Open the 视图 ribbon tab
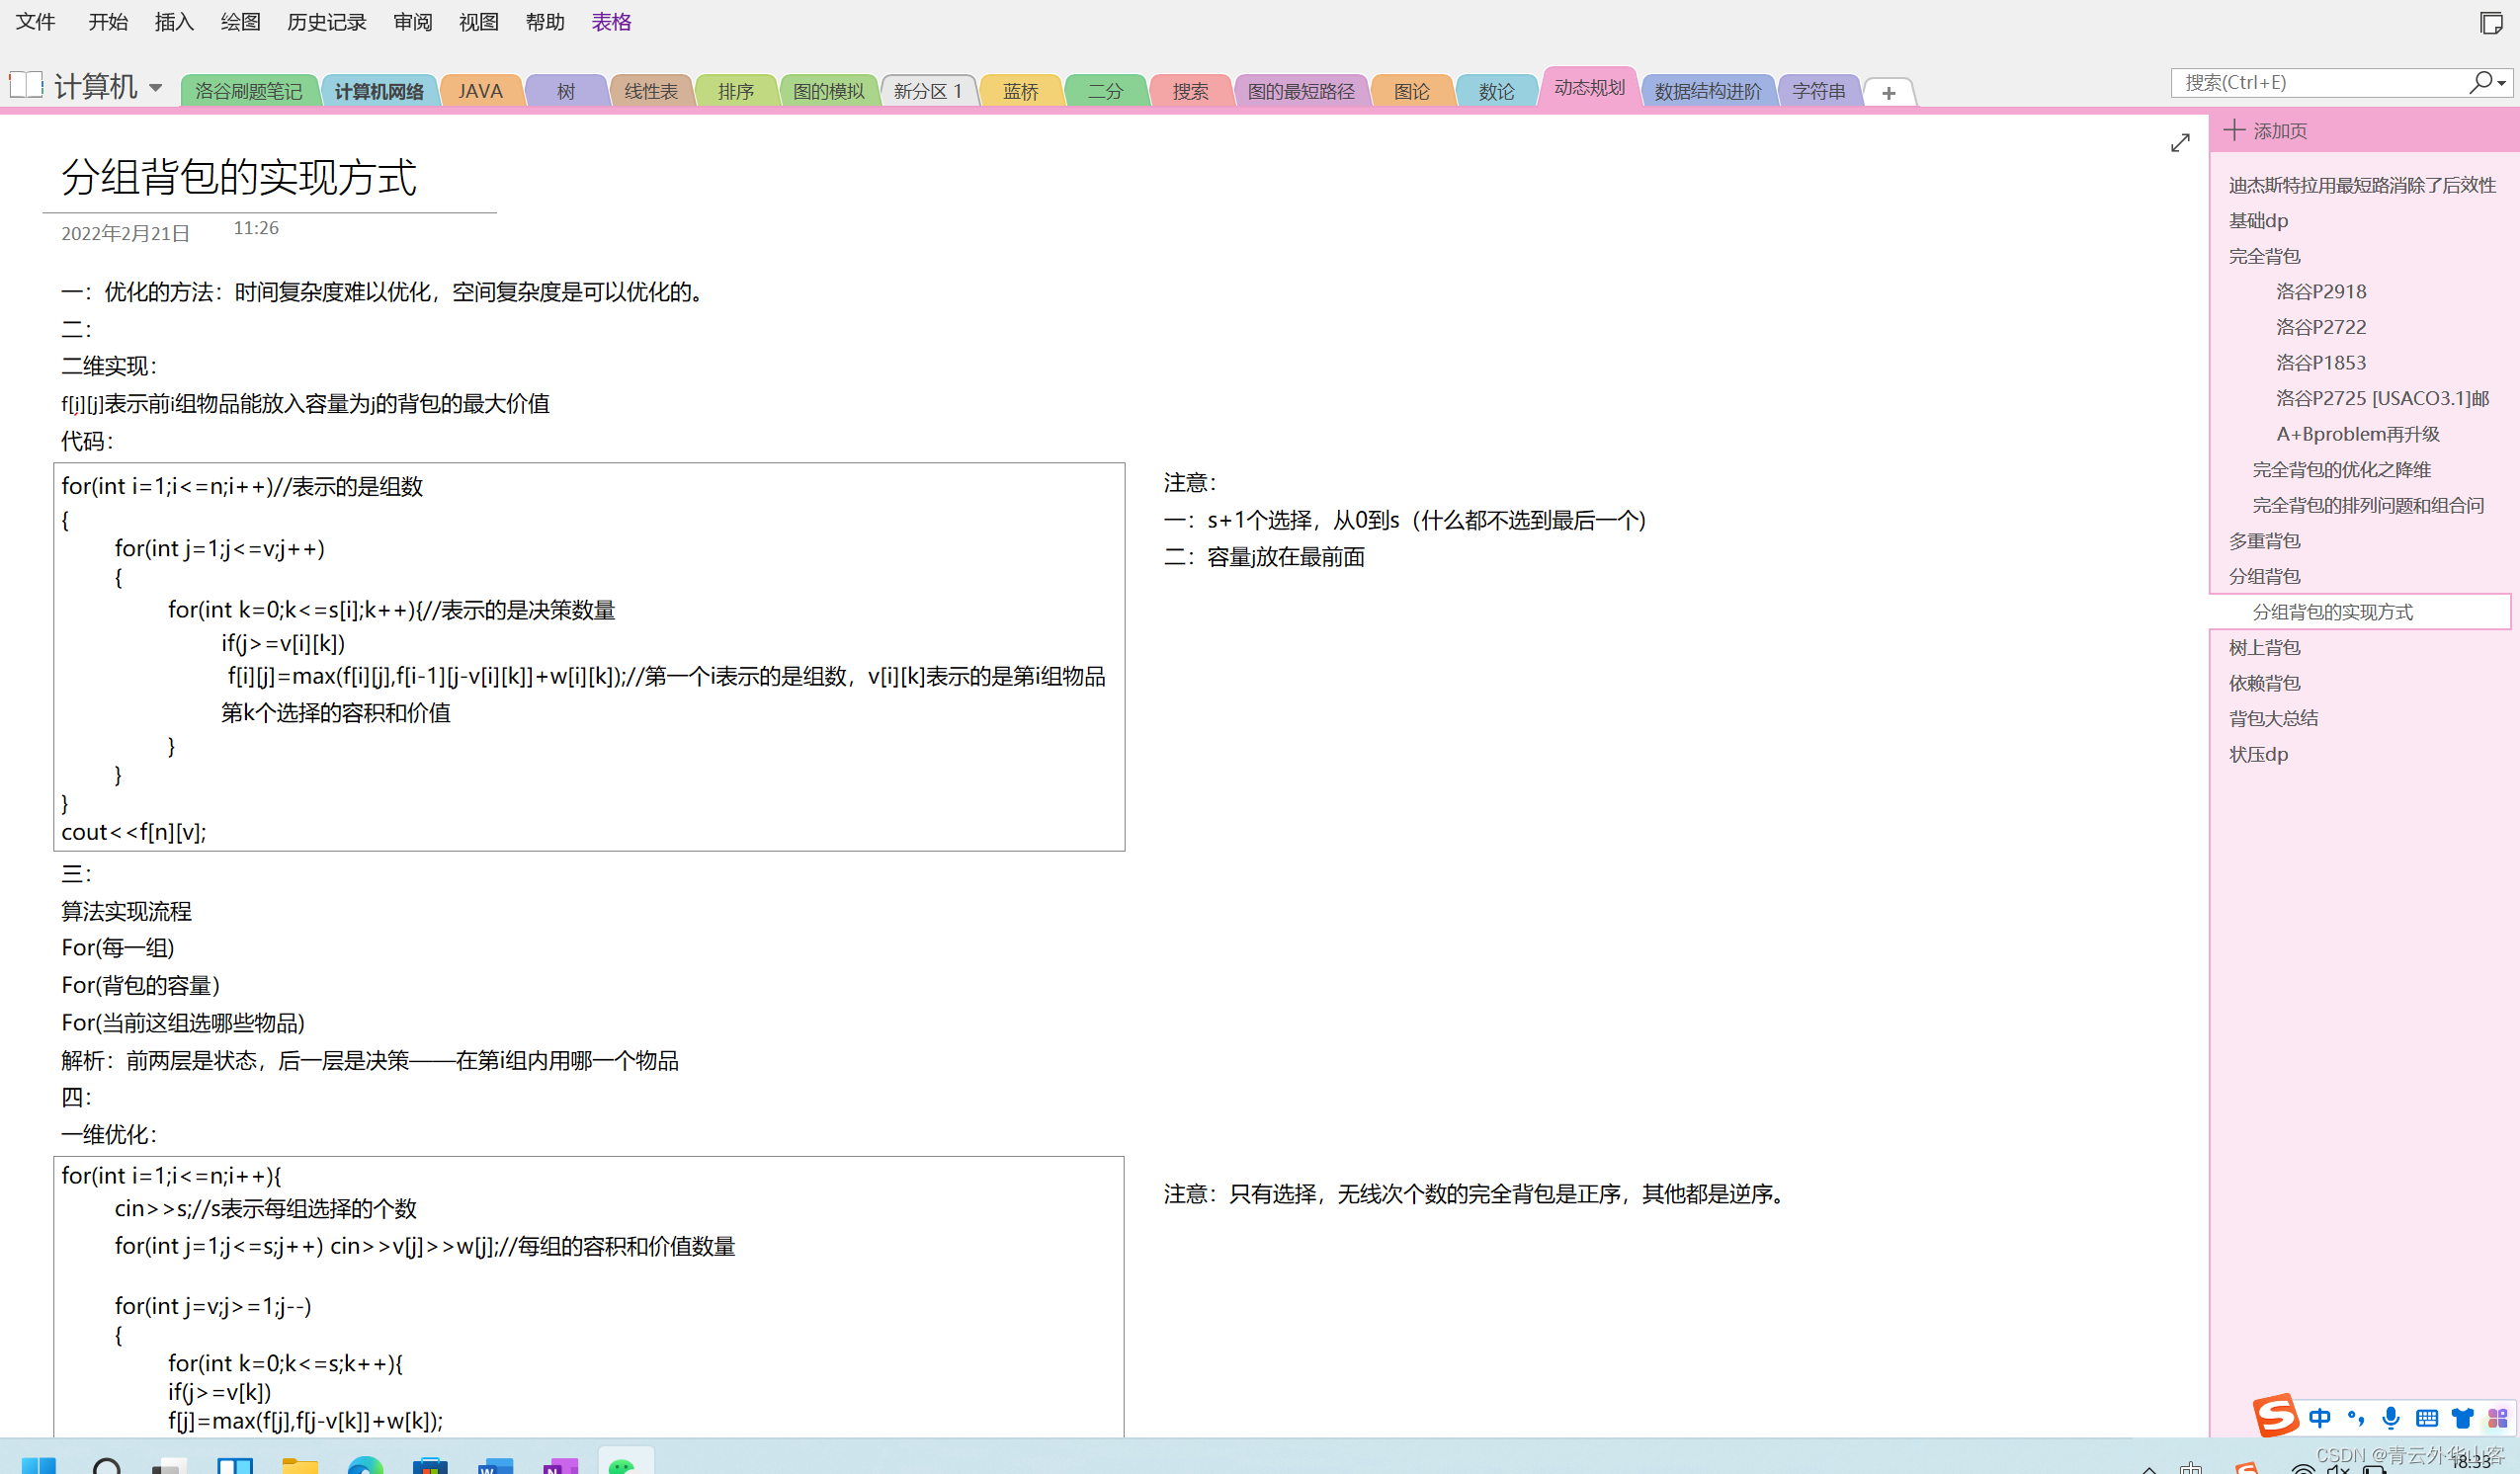2520x1474 pixels. pyautogui.click(x=478, y=22)
